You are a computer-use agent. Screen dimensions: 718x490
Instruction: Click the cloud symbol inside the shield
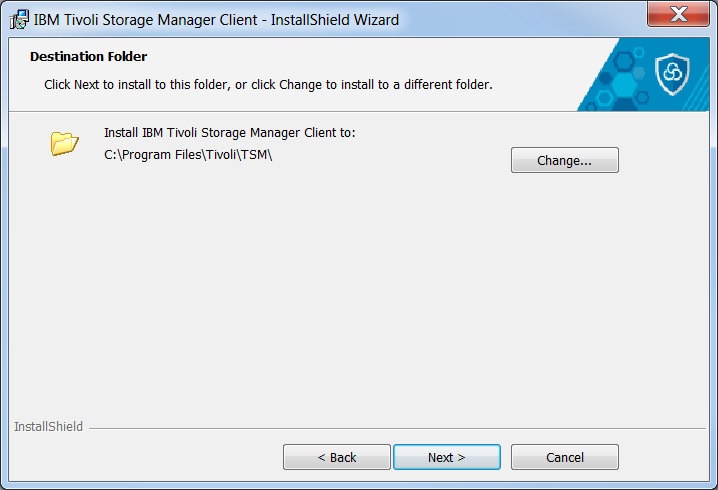[672, 73]
